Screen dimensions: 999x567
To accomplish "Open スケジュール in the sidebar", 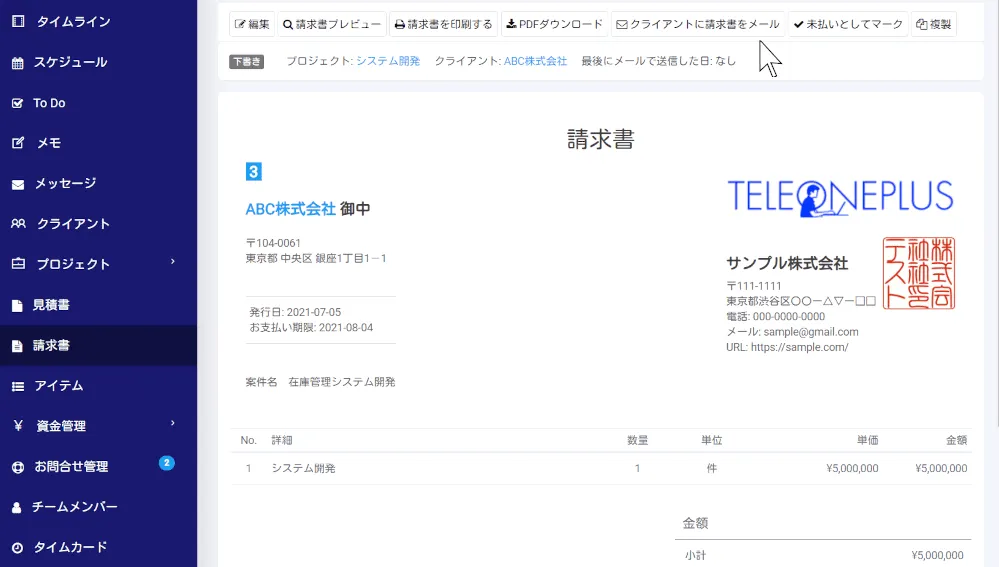I will pos(98,62).
